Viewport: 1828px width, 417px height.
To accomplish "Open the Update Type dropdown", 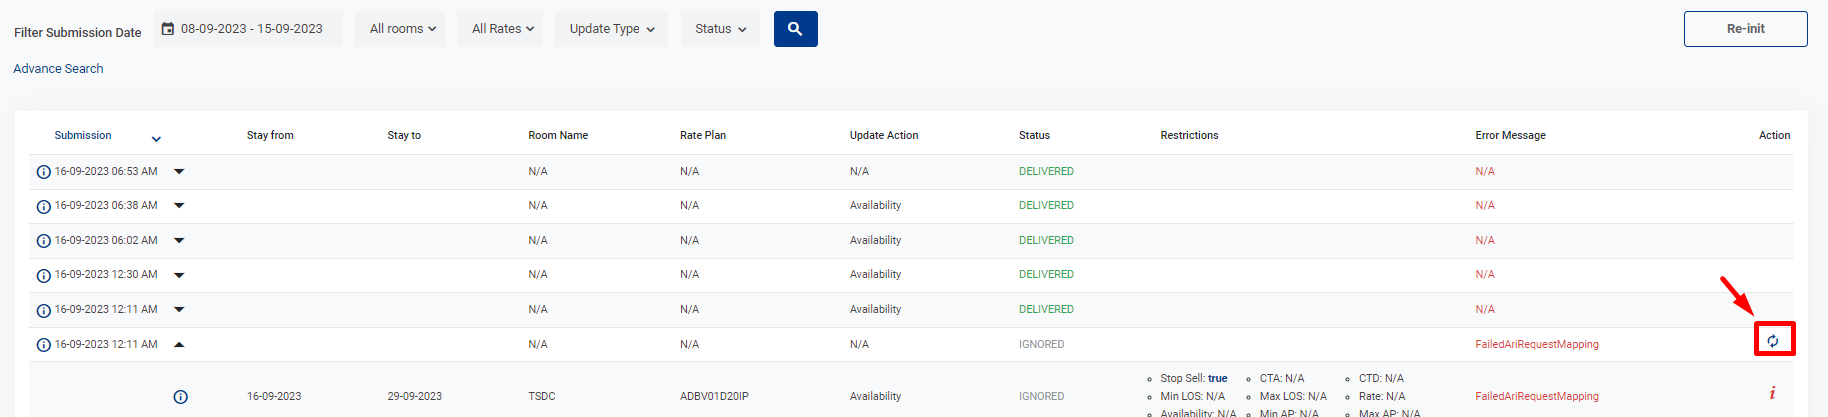I will (612, 29).
